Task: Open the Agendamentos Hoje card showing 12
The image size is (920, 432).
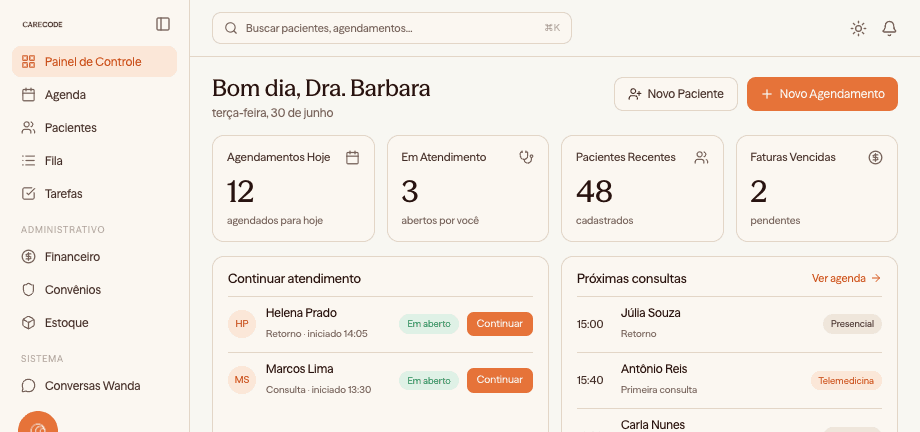Action: point(293,188)
